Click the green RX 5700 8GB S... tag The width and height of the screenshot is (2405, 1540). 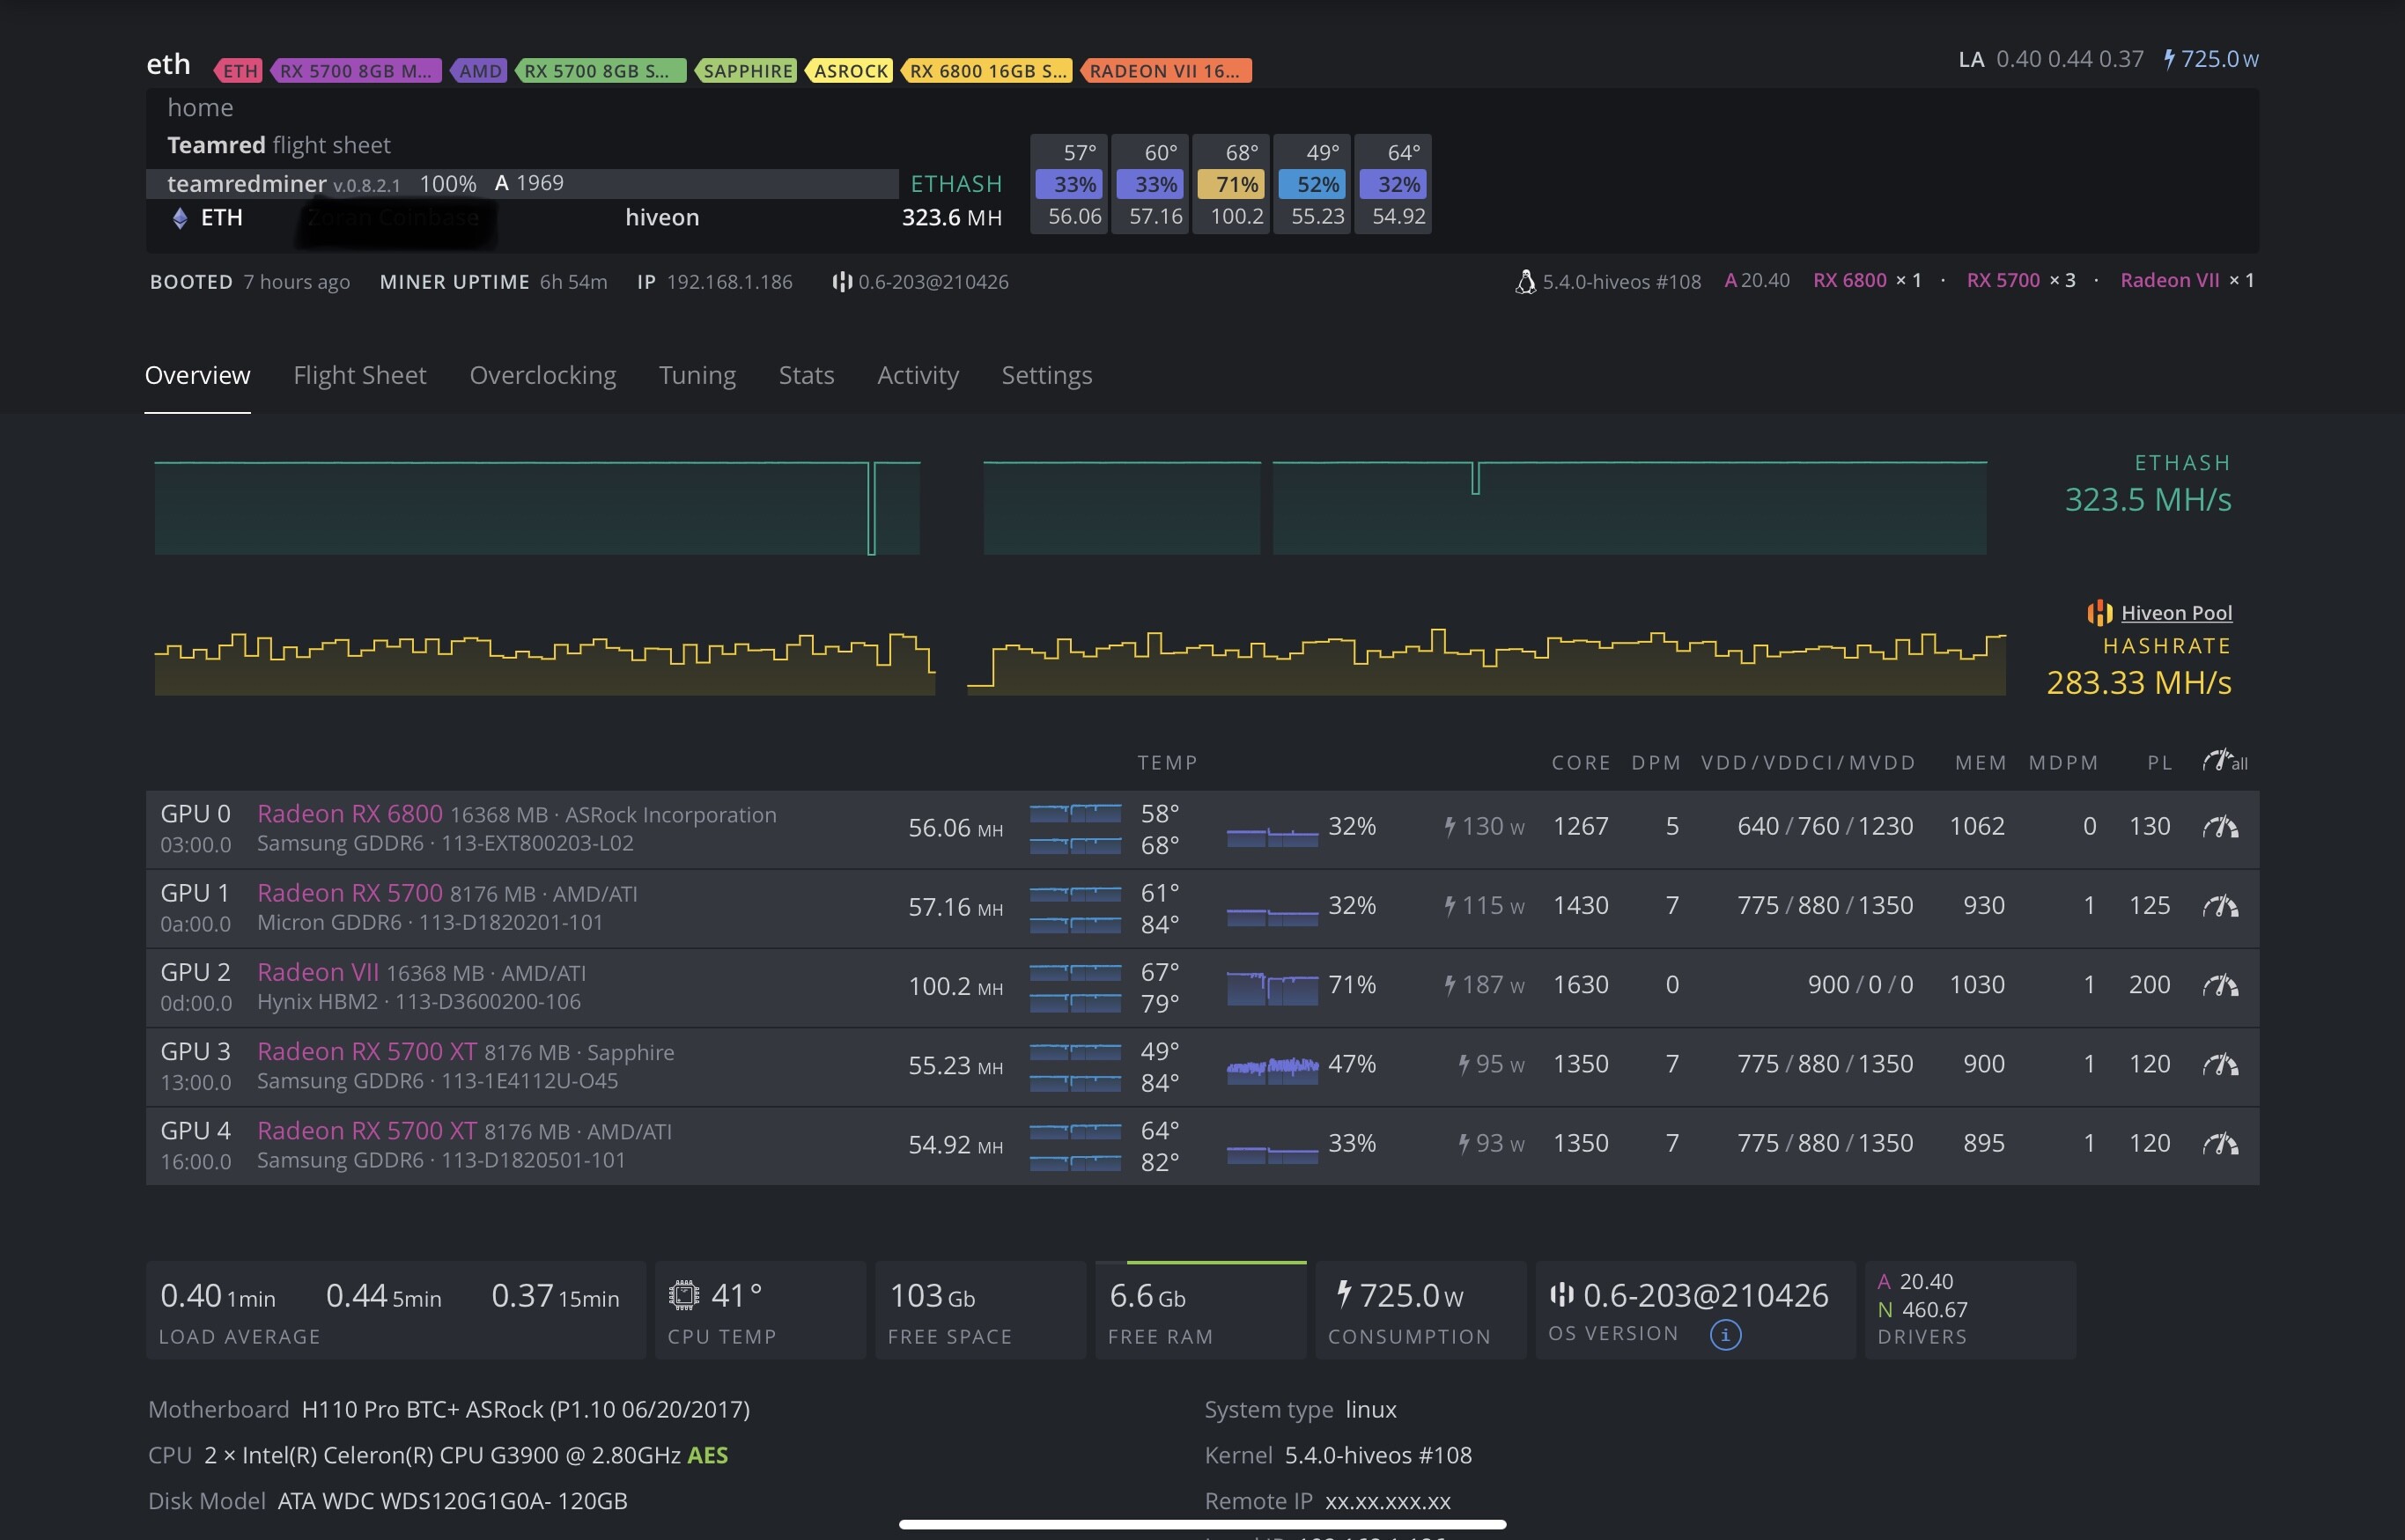pos(600,70)
